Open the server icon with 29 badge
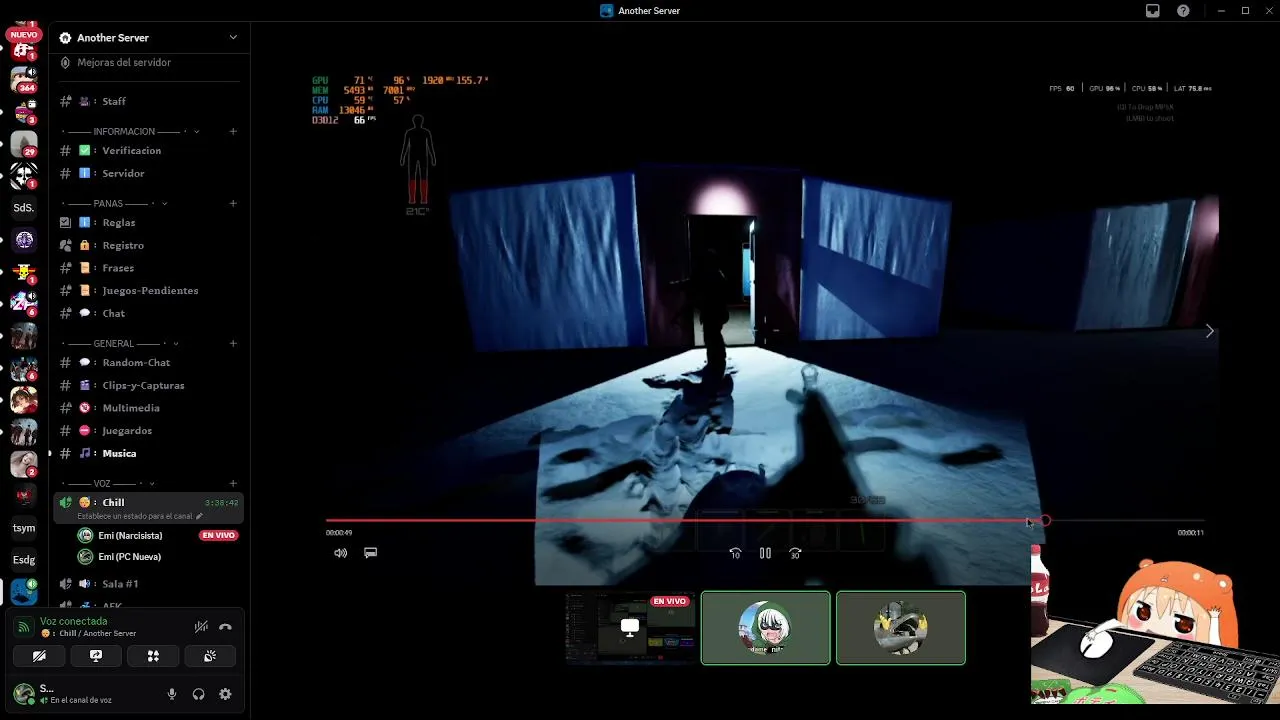 24,144
